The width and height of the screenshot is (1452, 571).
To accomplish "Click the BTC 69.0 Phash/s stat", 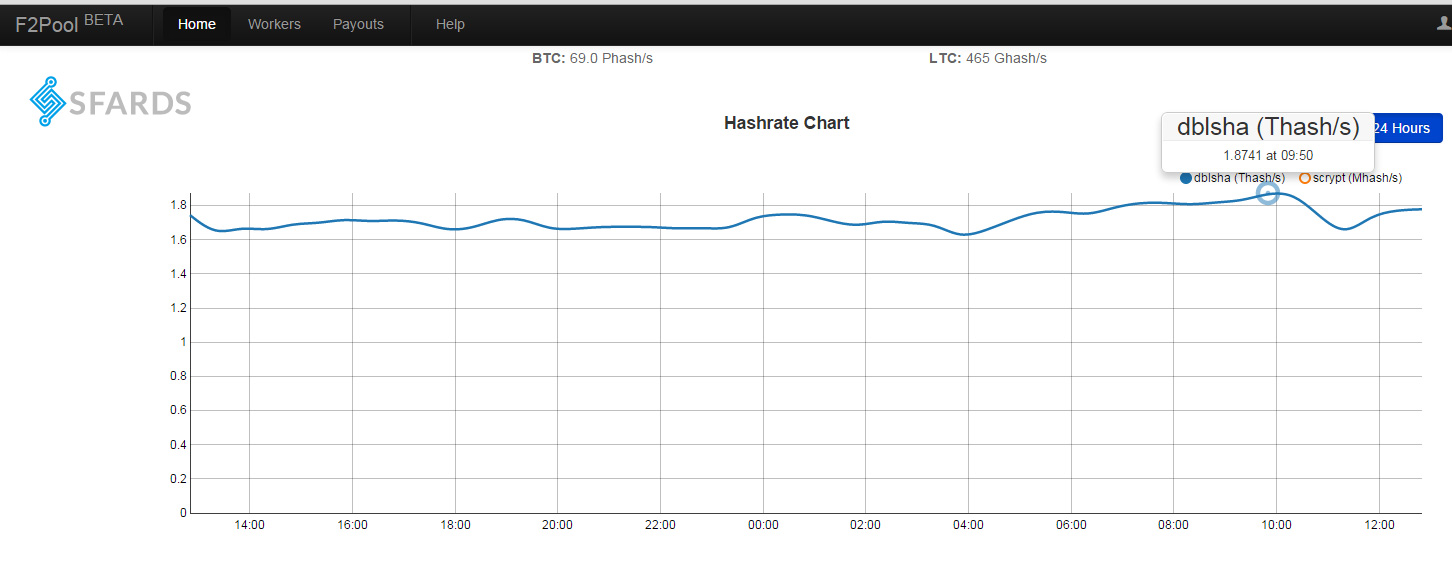I will 592,58.
